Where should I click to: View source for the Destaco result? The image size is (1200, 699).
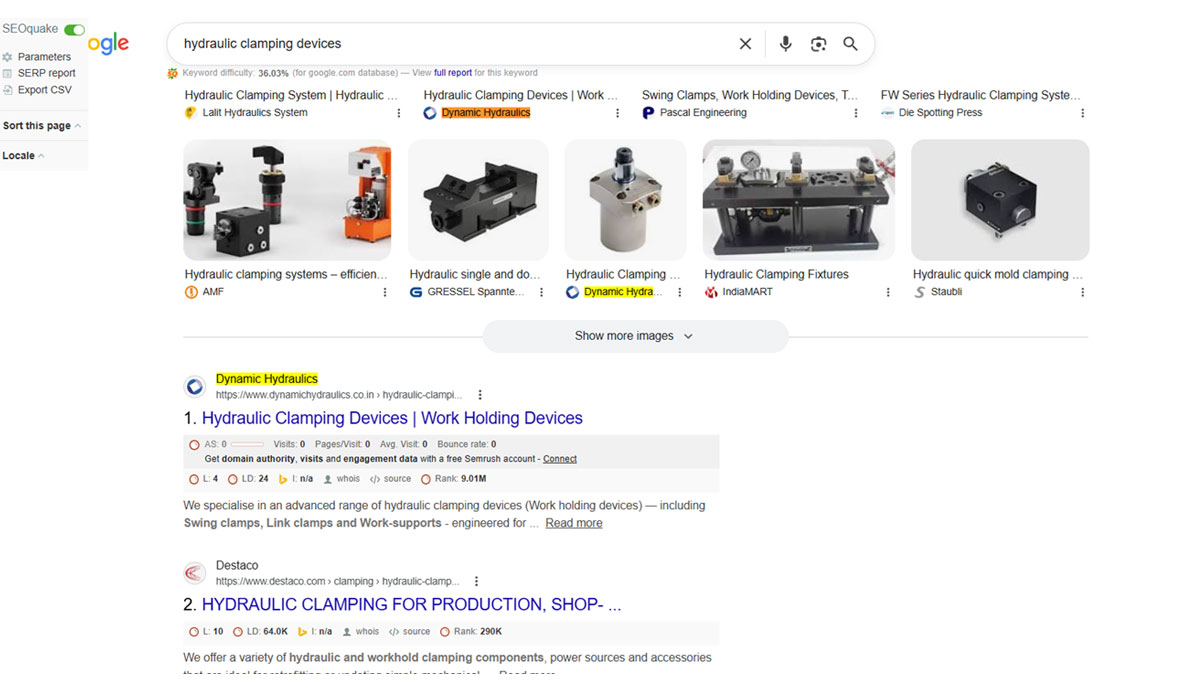click(409, 632)
